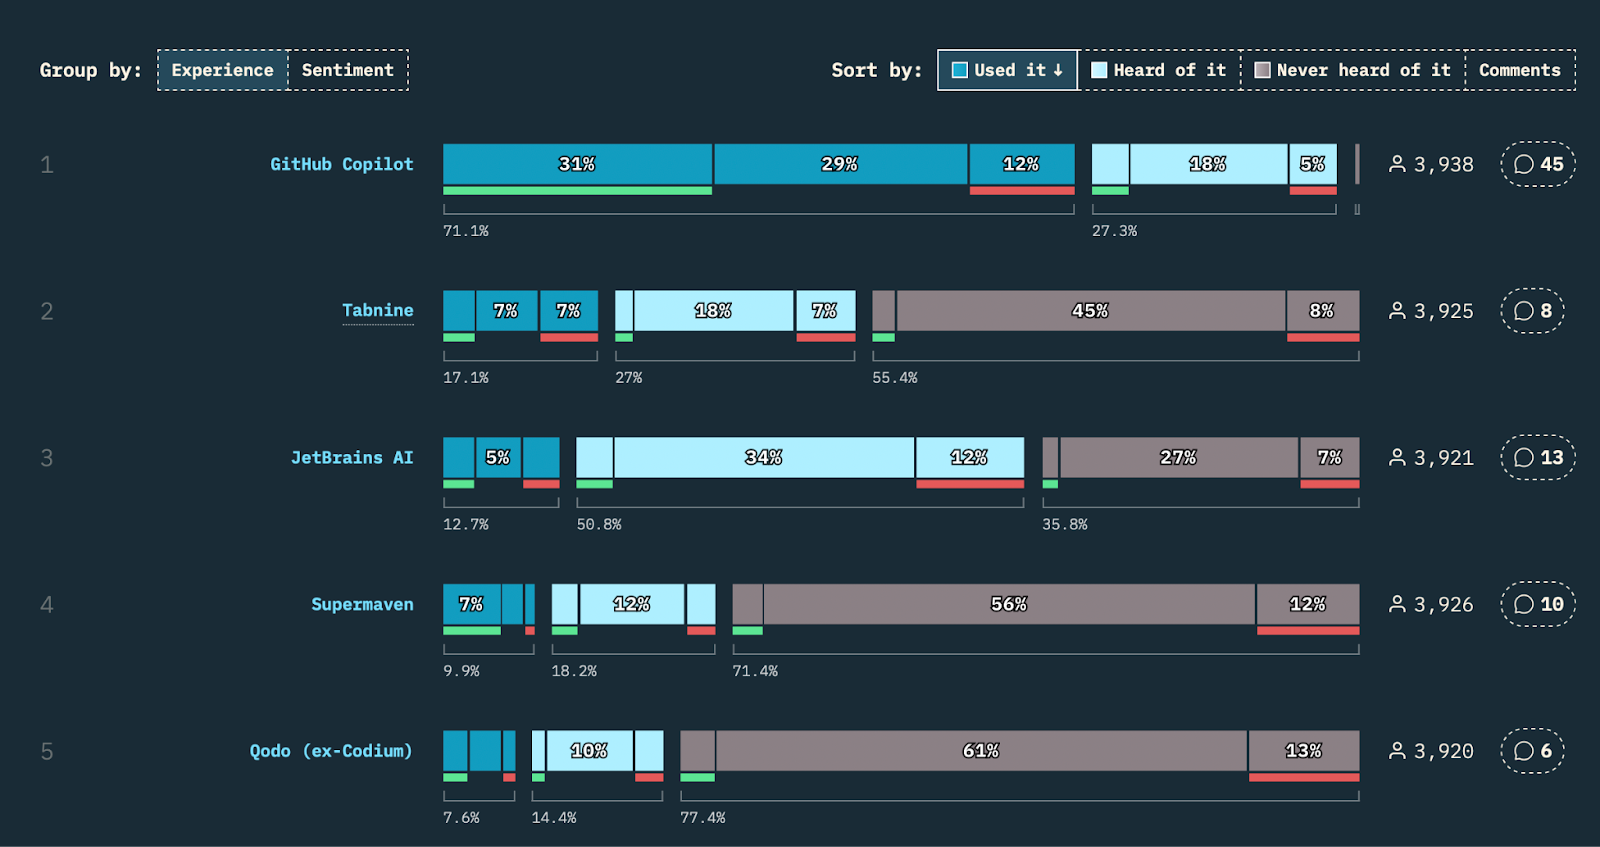Click JetBrains AI's 27% never-heard segment
The width and height of the screenshot is (1600, 847).
pos(1179,457)
